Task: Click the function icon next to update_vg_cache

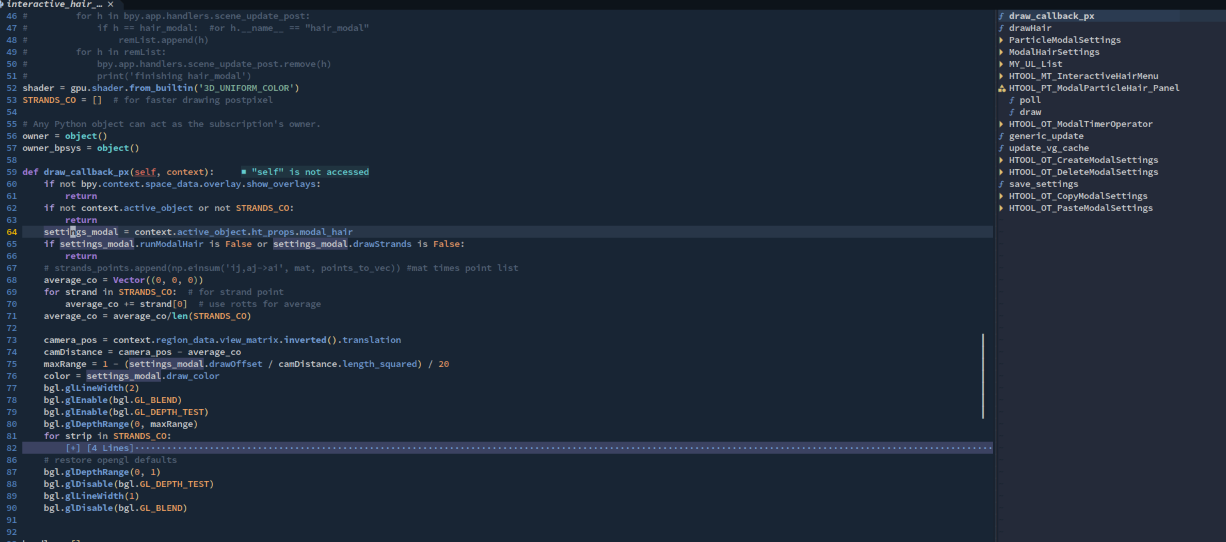Action: pyautogui.click(x=1002, y=148)
